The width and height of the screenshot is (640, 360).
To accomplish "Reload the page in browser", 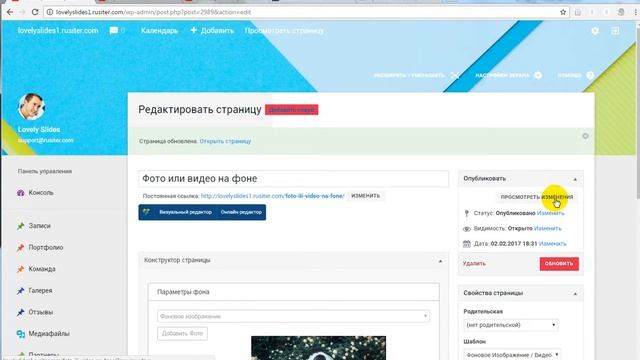I will pos(35,12).
